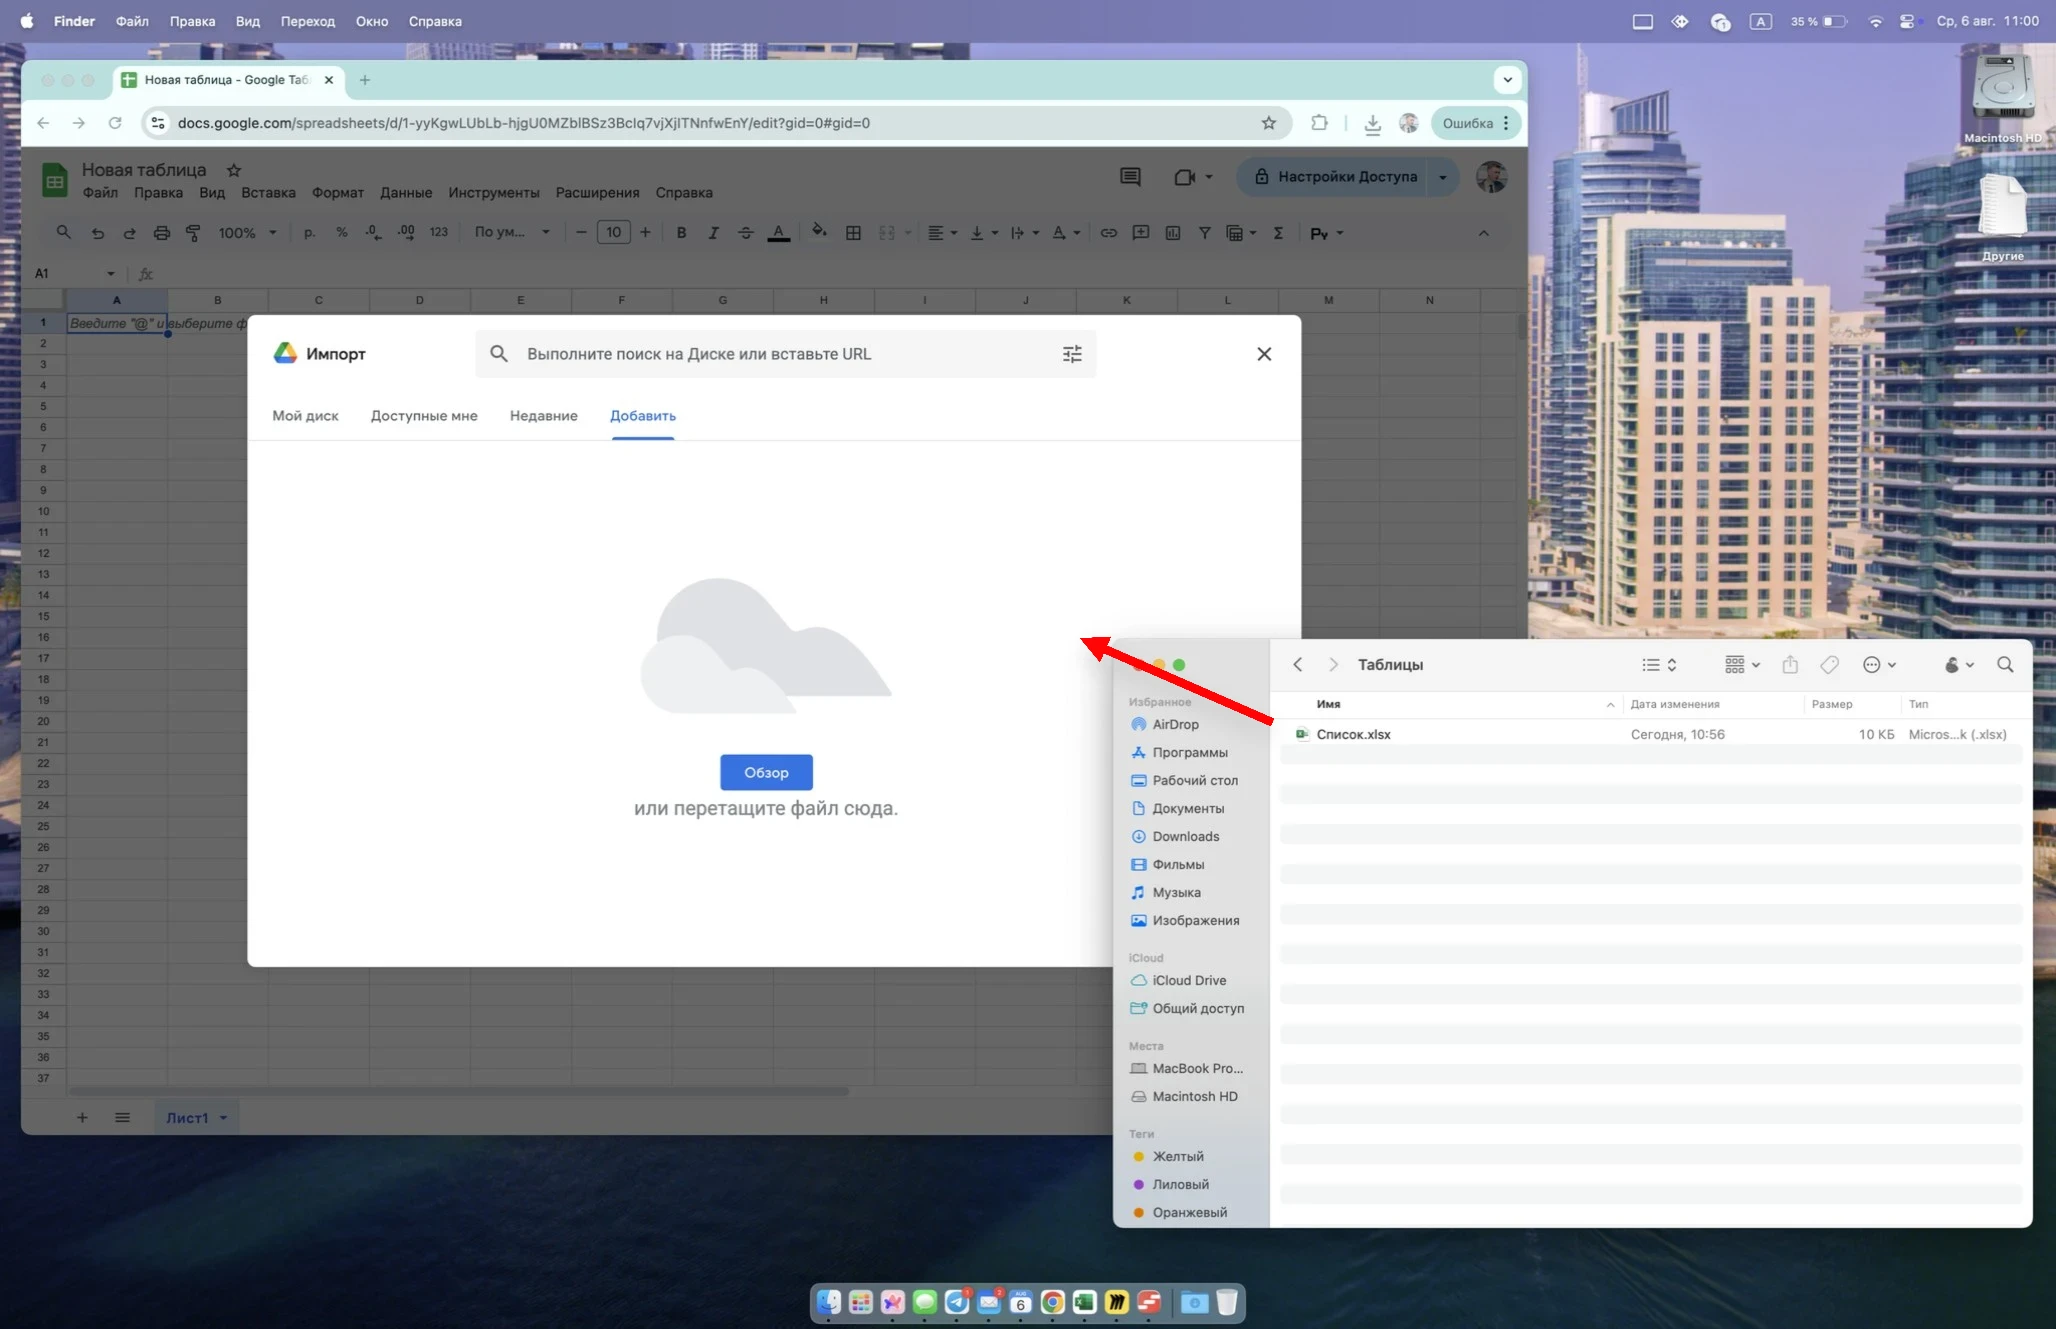Expand the Finder more actions menu
The image size is (2056, 1329).
[x=1879, y=665]
